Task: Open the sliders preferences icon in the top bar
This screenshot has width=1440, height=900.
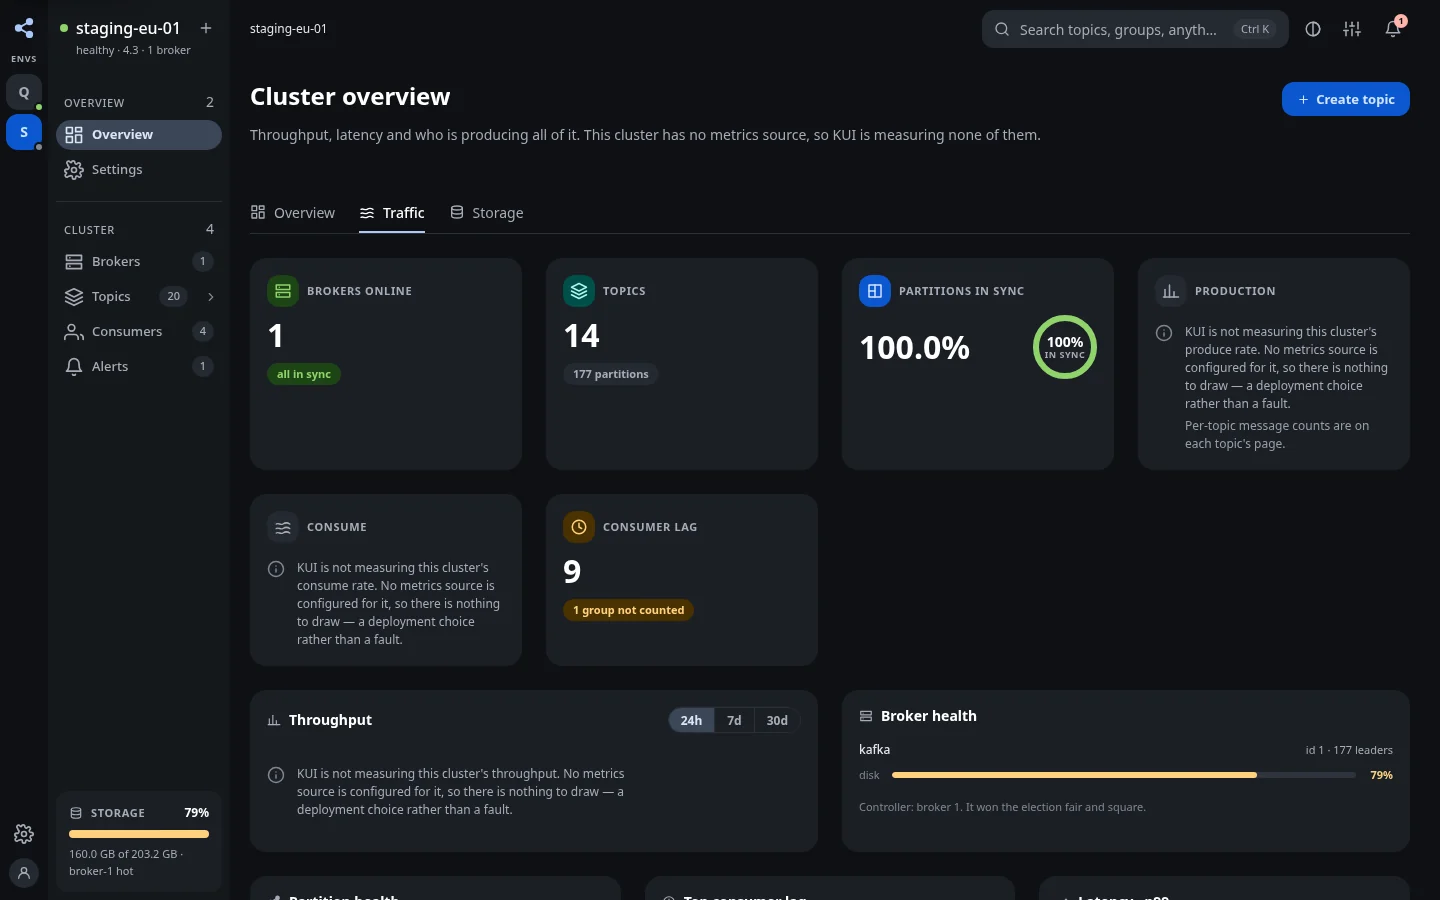Action: [x=1352, y=29]
